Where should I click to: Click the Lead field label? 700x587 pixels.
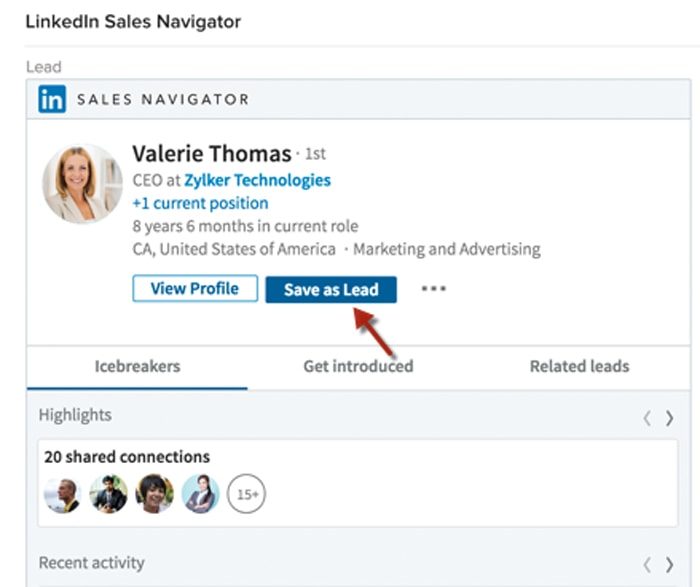pos(44,67)
